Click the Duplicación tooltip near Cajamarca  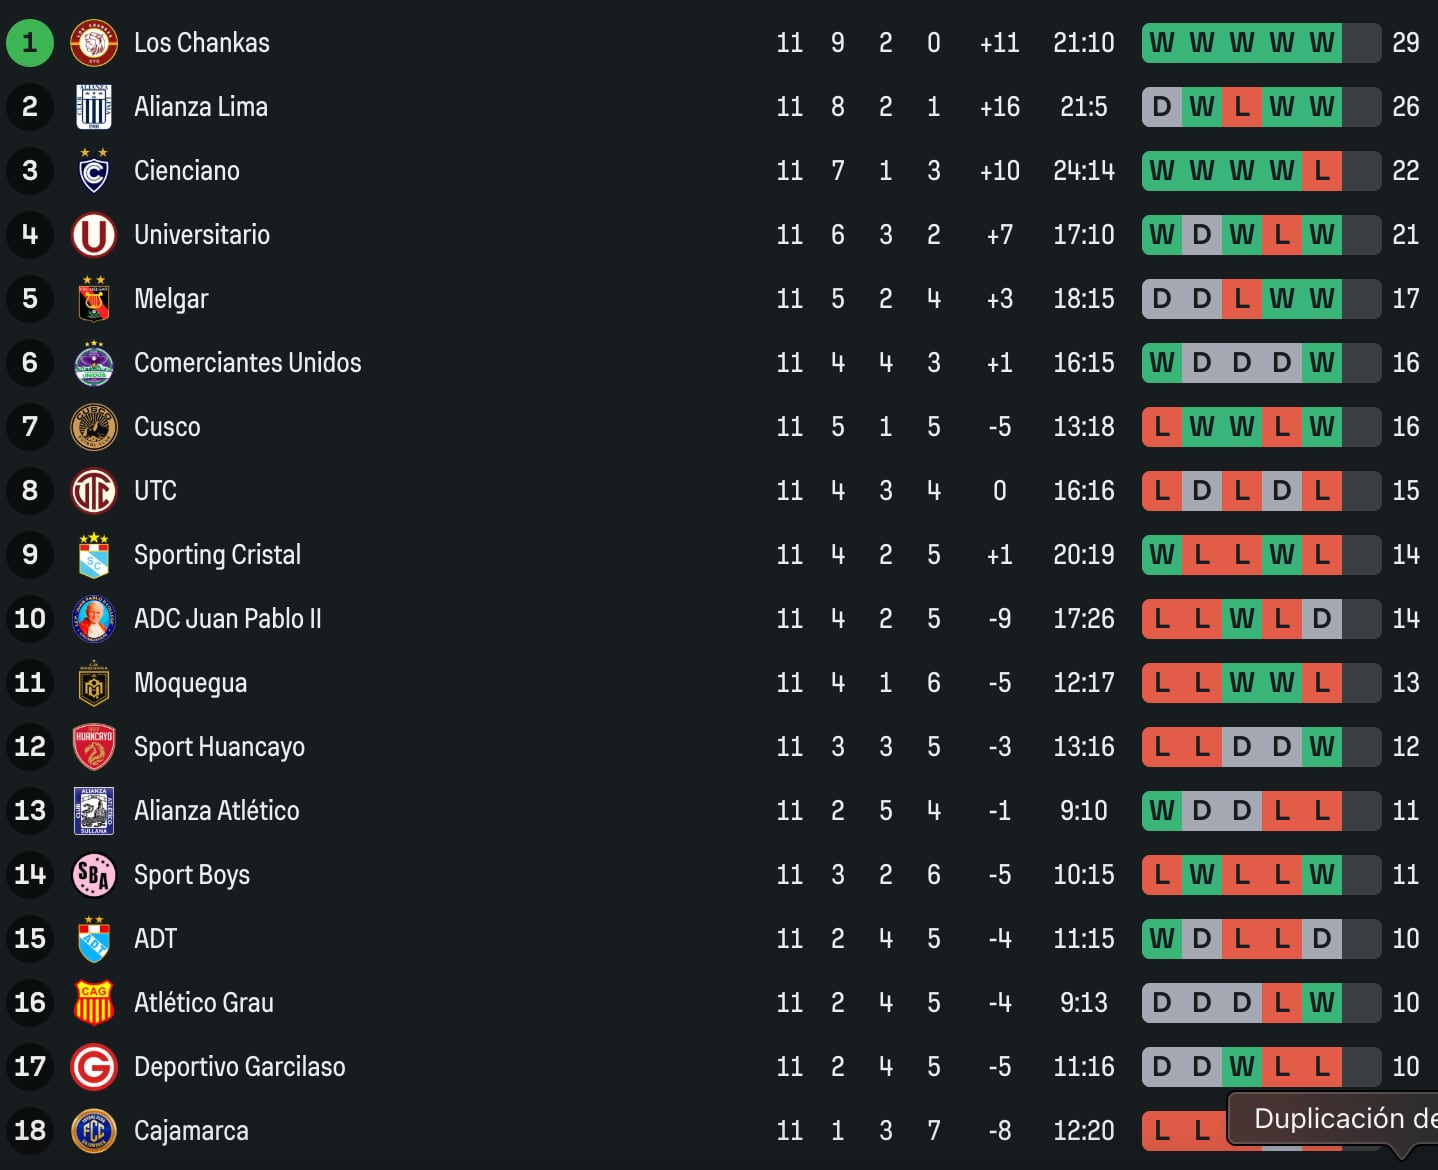pyautogui.click(x=1330, y=1118)
